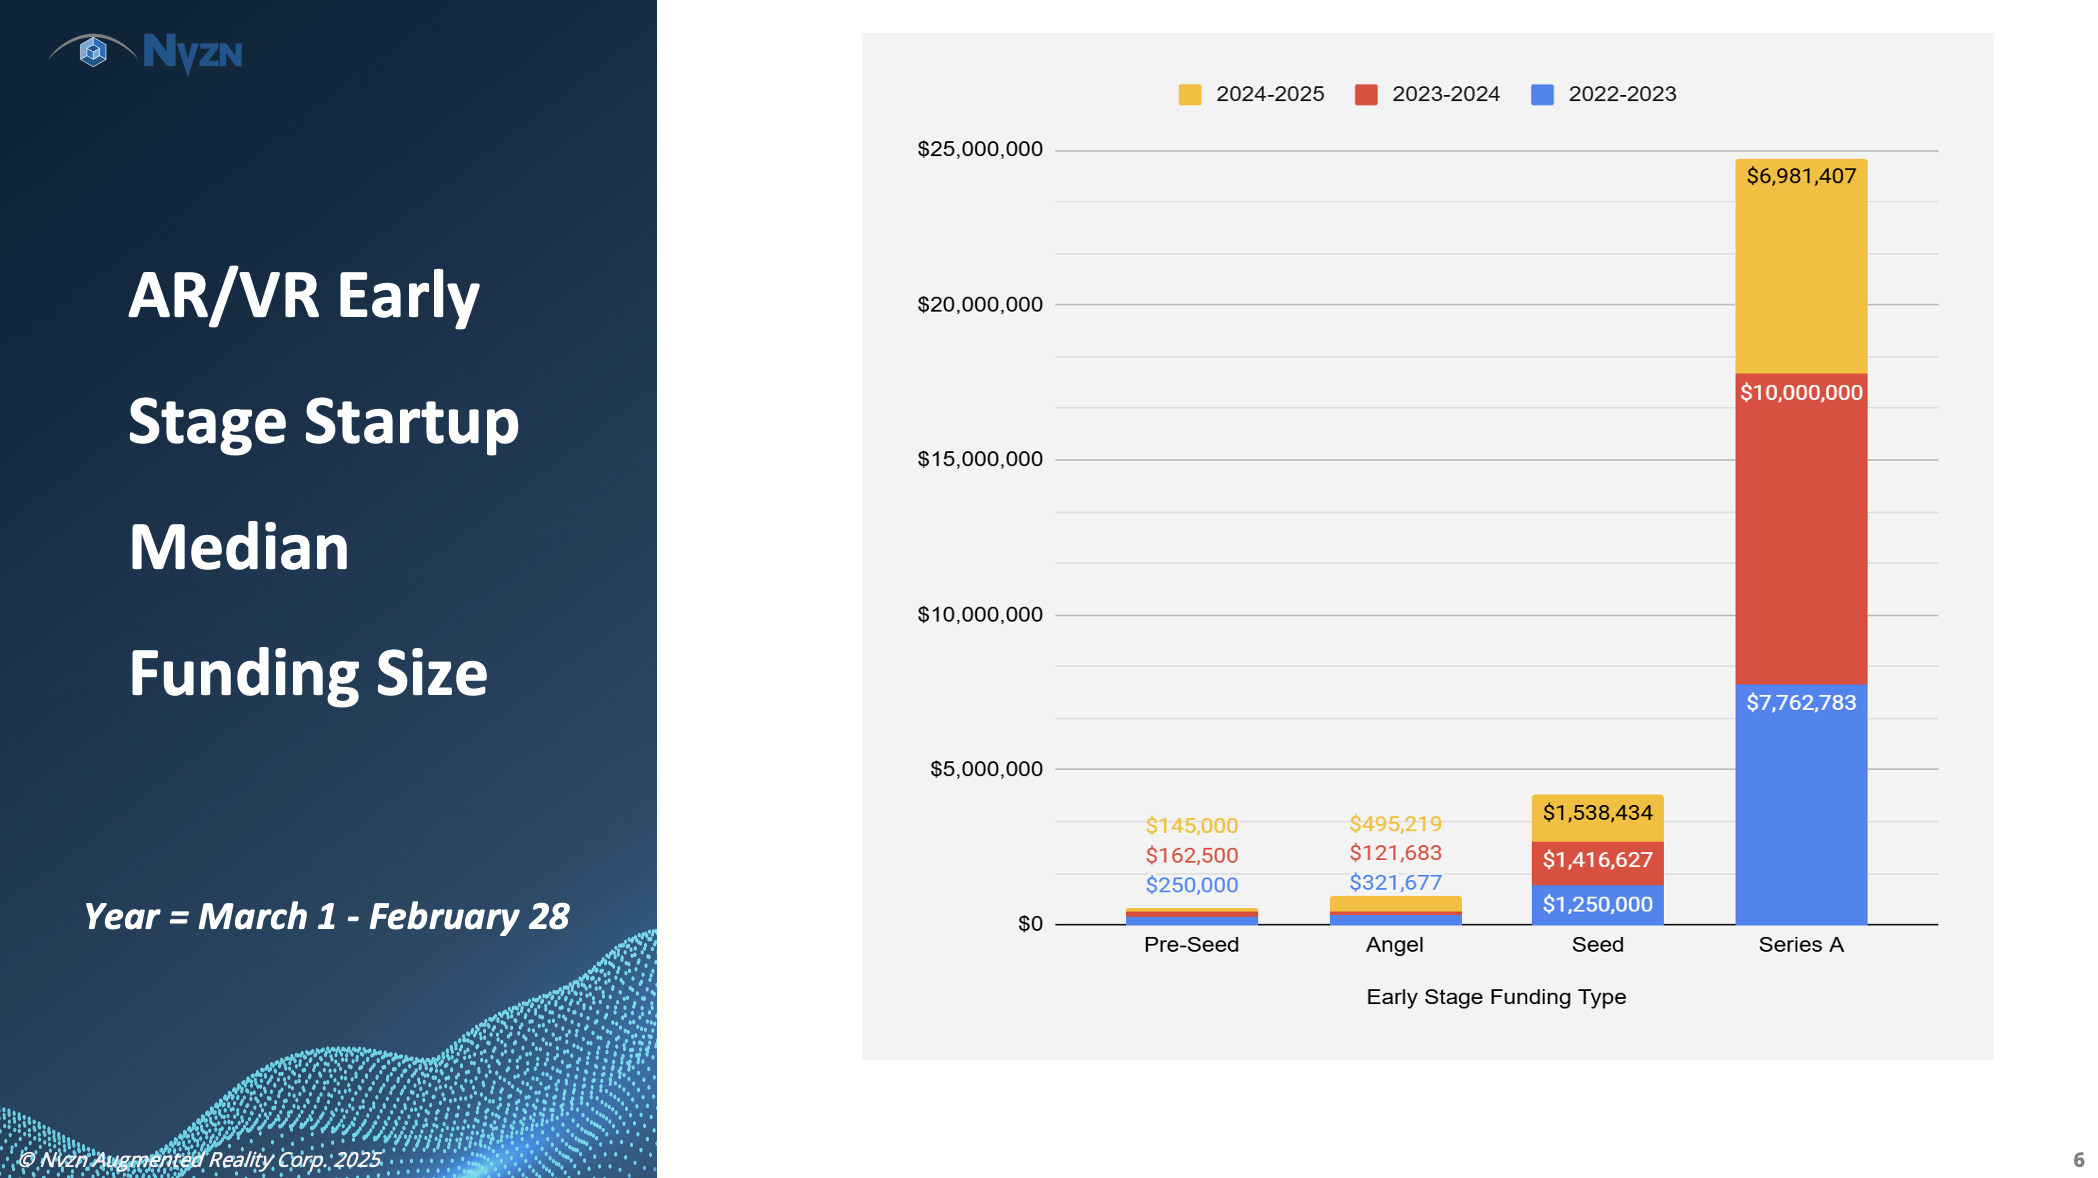Click the Nyzn copyright footer text

pos(200,1159)
